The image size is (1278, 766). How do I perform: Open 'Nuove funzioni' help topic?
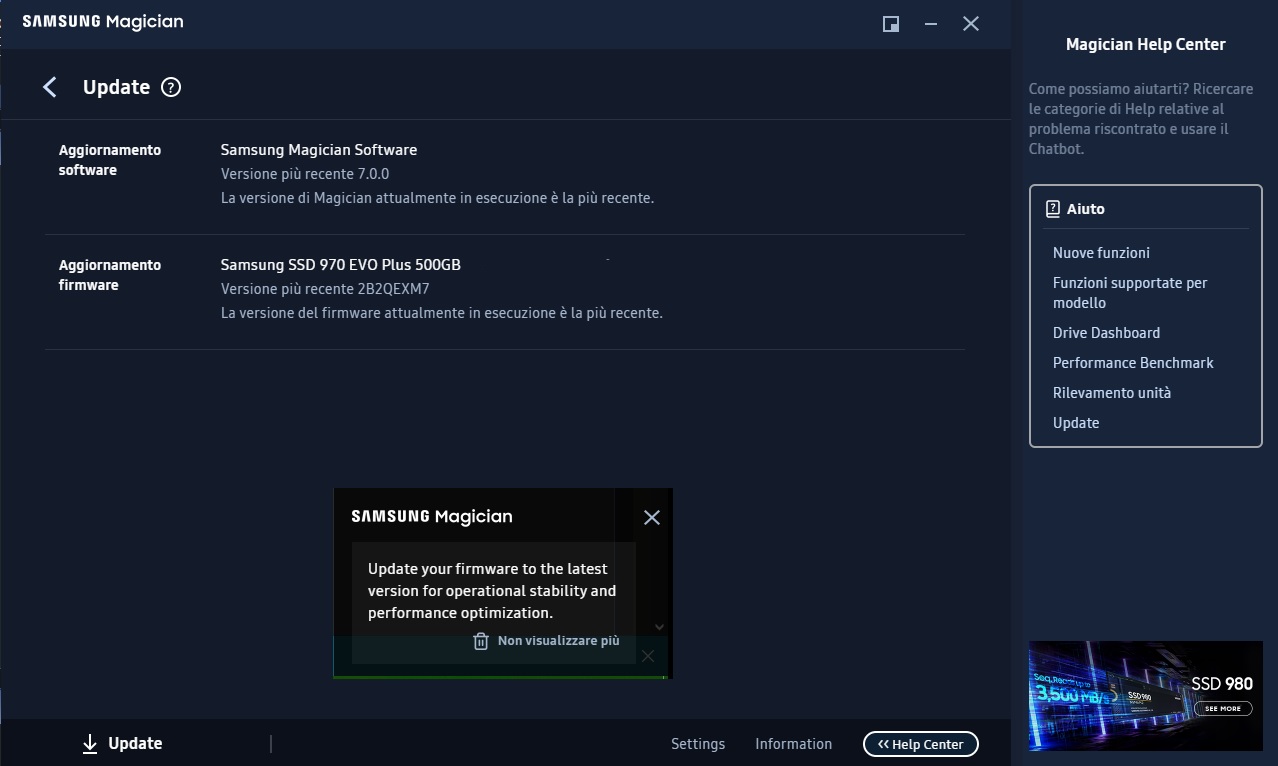pos(1101,253)
